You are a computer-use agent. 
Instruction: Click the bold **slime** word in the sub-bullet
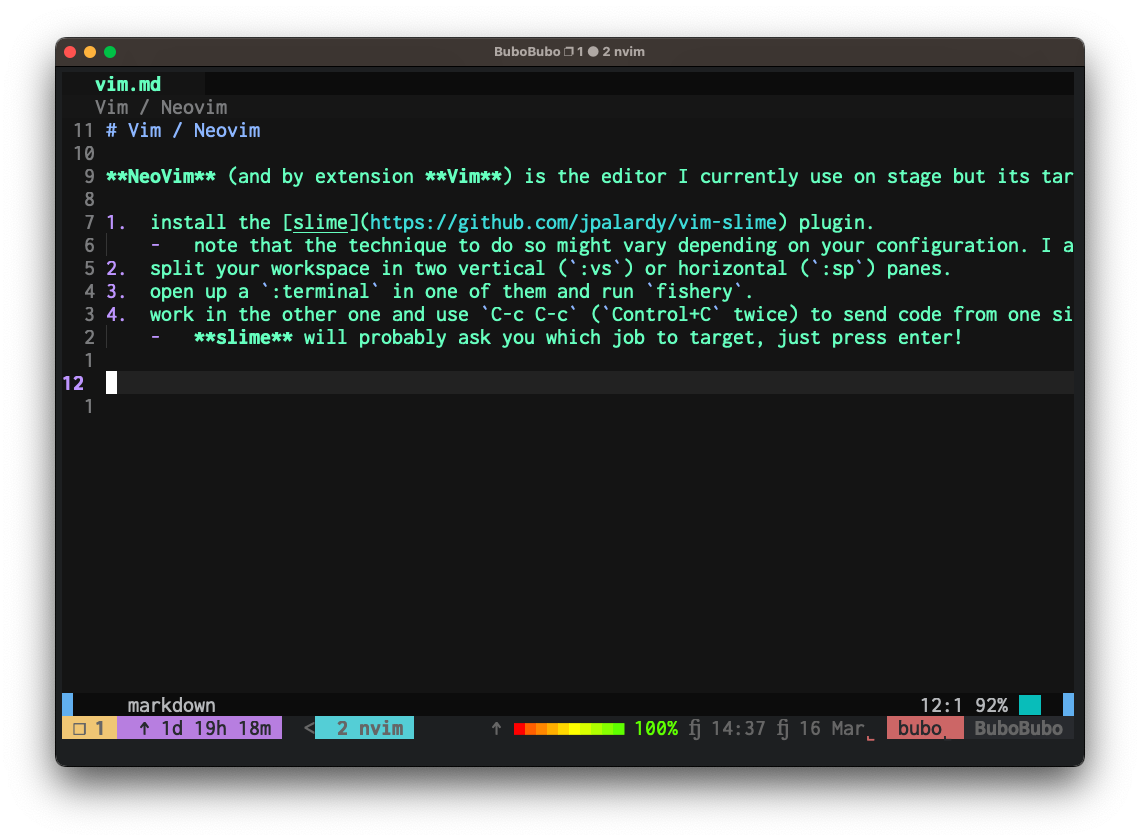(244, 337)
